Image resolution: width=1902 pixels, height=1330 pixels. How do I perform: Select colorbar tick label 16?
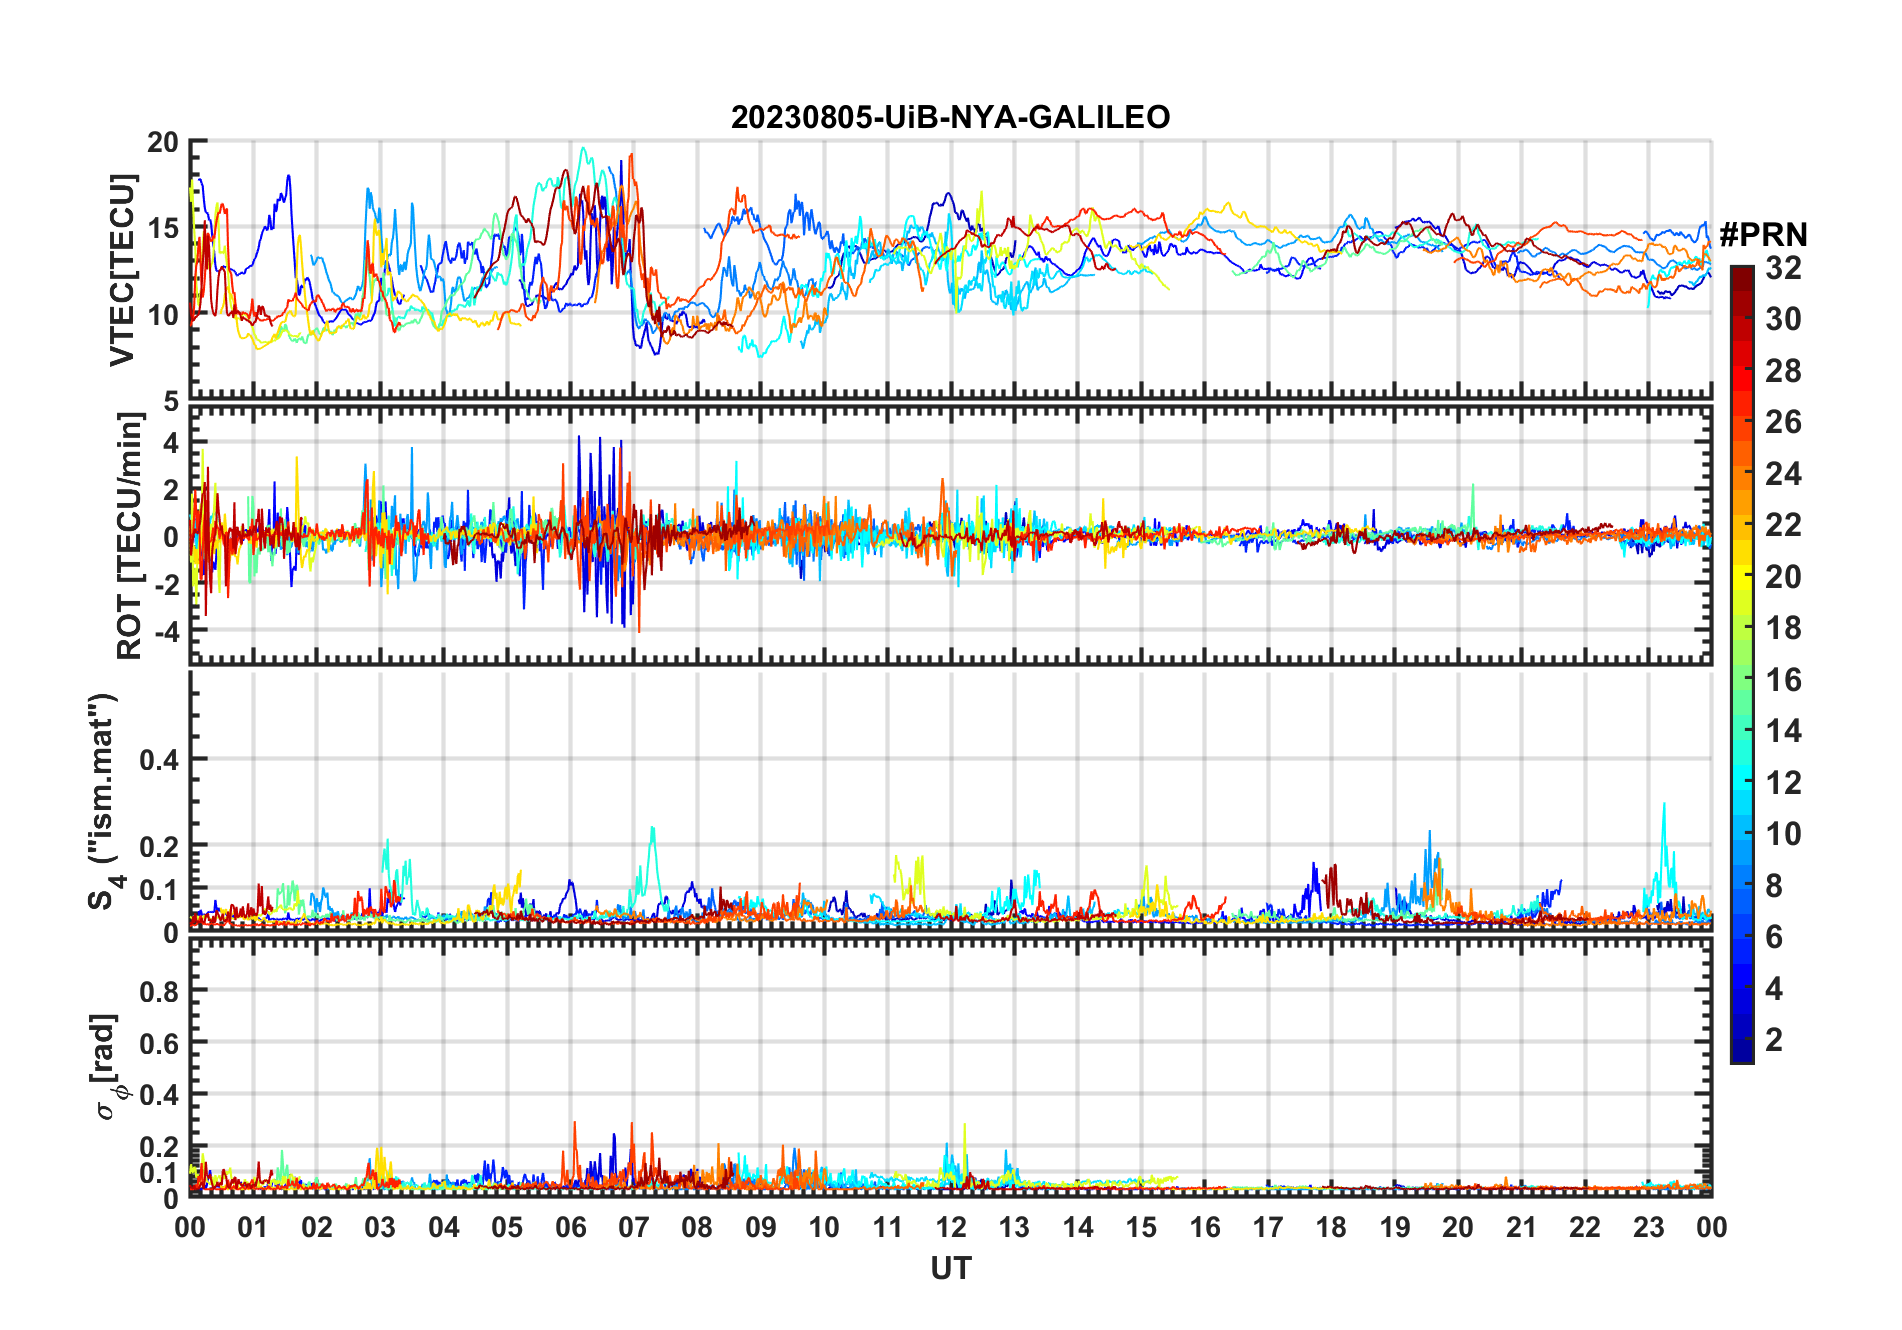(1783, 679)
